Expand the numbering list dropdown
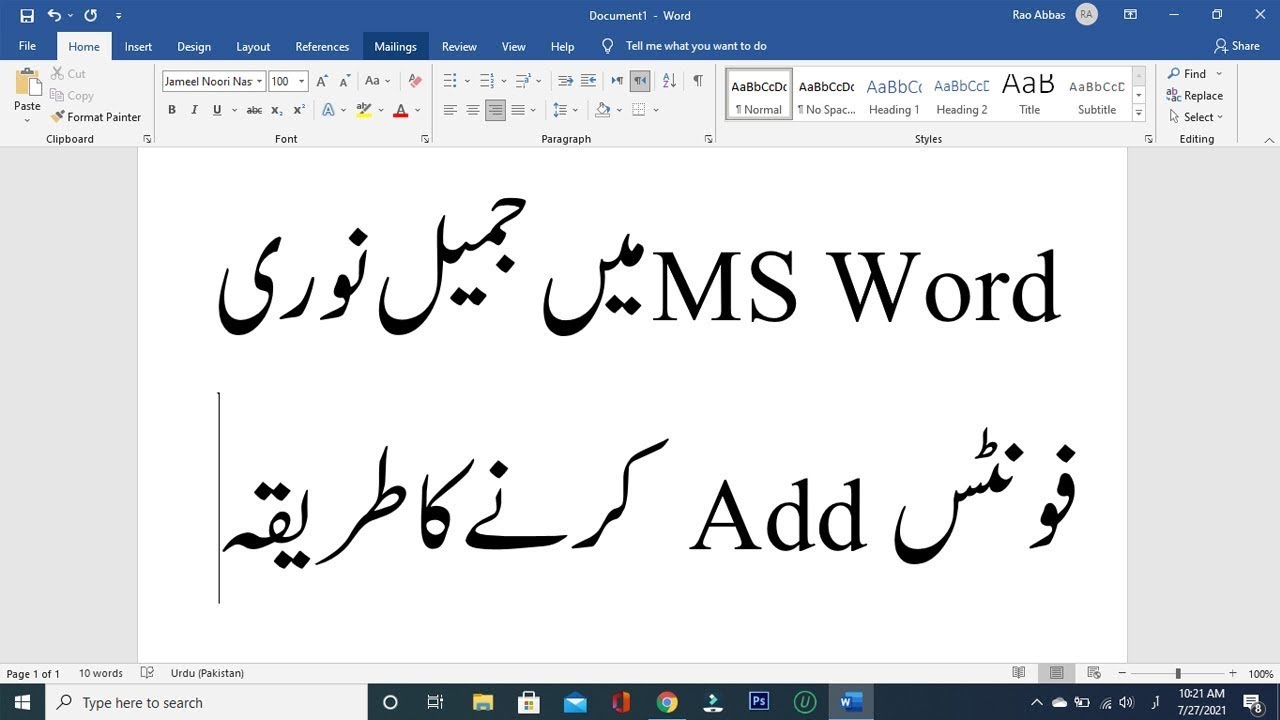The width and height of the screenshot is (1280, 720). 503,81
